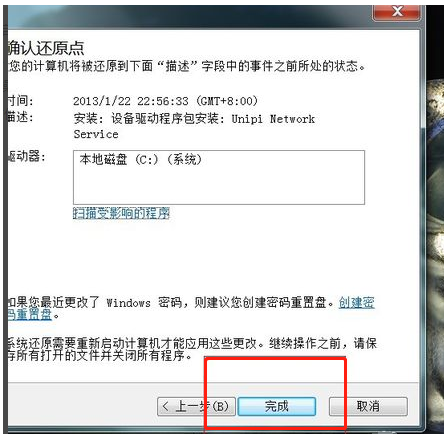Click the restart warning paragraph about 系统还原
Screen dimensions: 444x434
pos(192,349)
